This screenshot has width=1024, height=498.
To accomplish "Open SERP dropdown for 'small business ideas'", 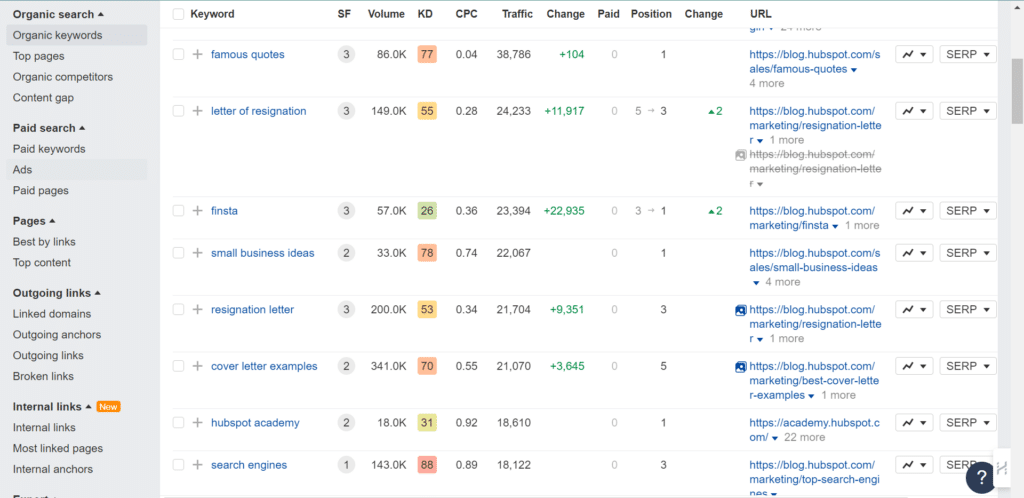I will (x=968, y=253).
